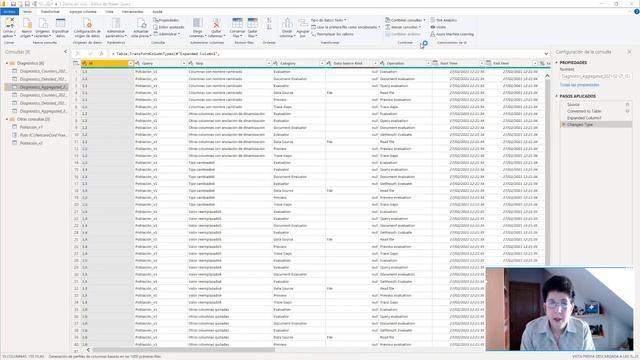Viewport: 640px width, 360px height.
Task: Click the Text Analytics icon
Action: [x=433, y=20]
